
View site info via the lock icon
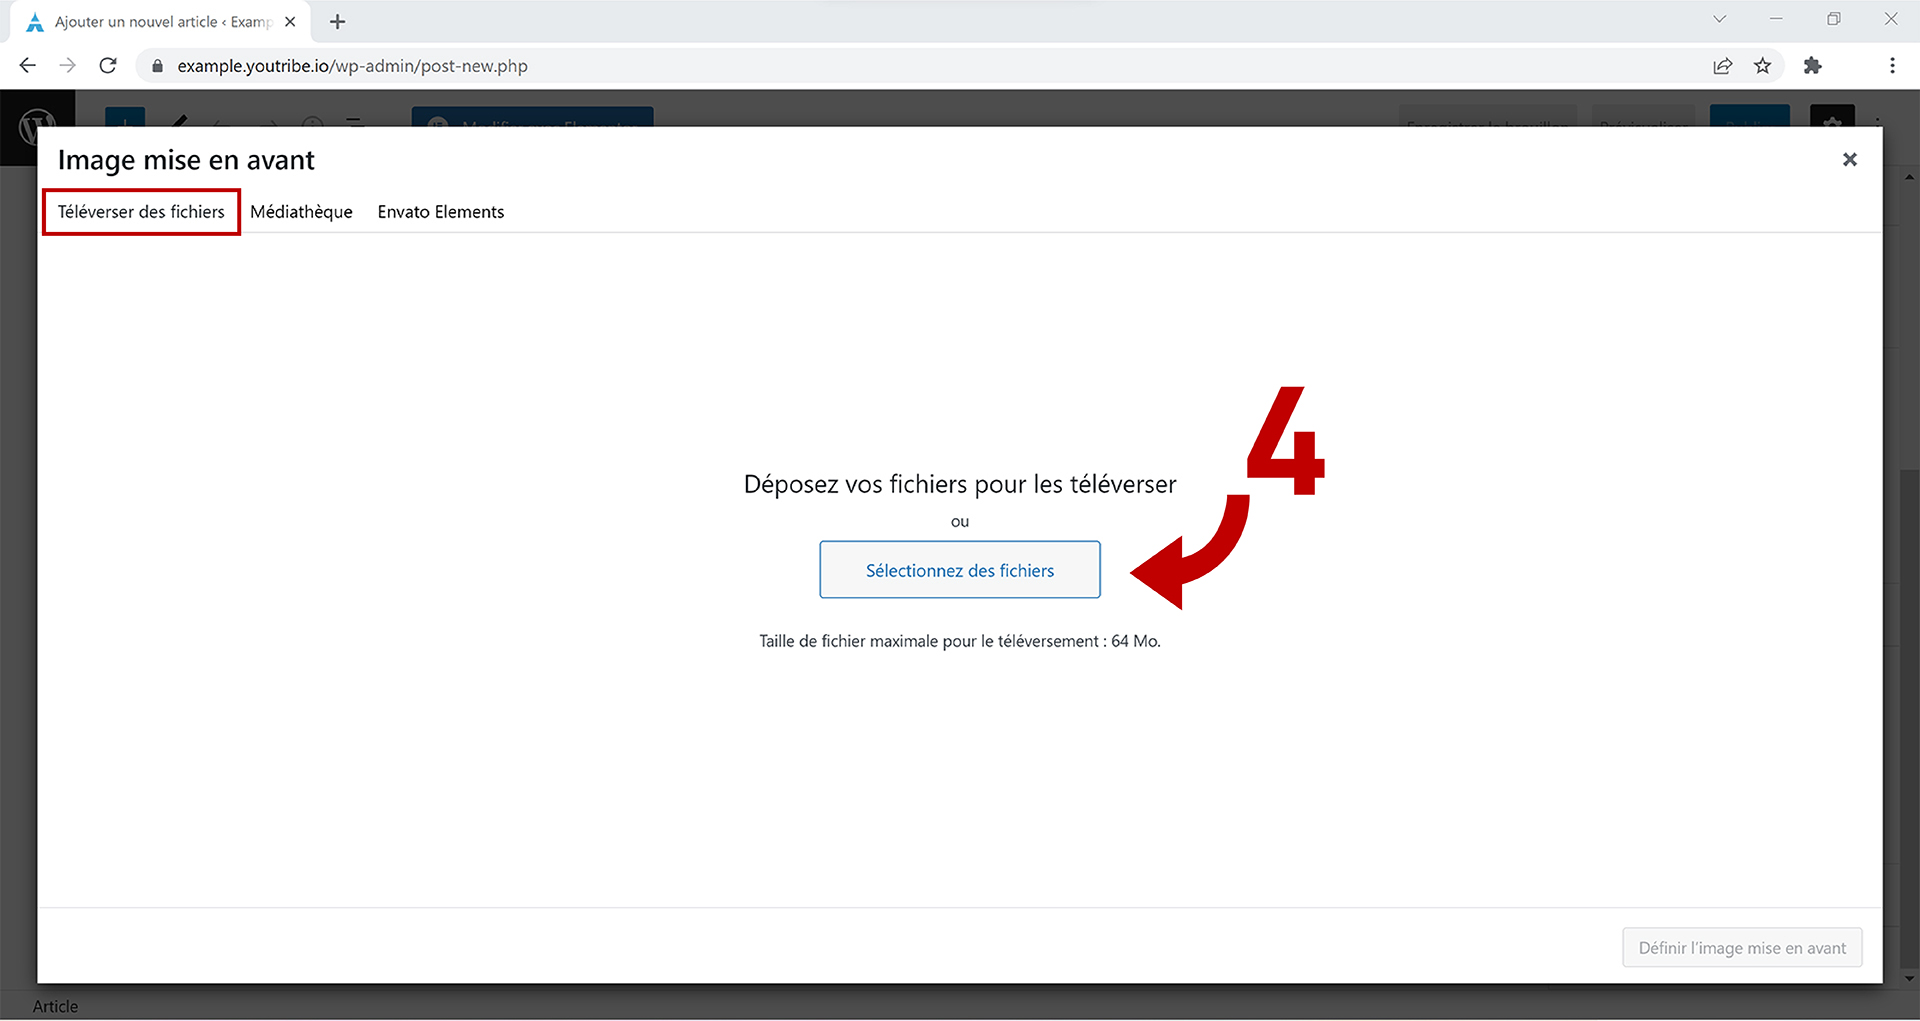[x=157, y=66]
